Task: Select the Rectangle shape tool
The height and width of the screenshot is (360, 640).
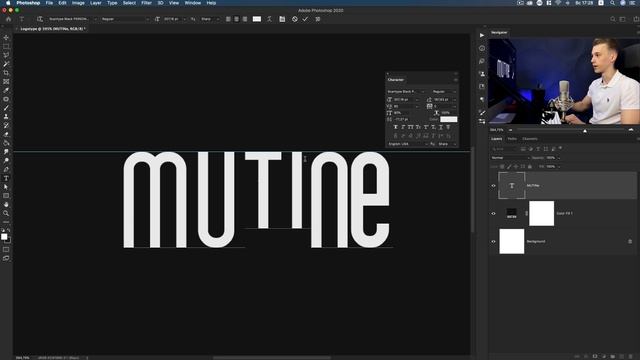Action: click(6, 196)
